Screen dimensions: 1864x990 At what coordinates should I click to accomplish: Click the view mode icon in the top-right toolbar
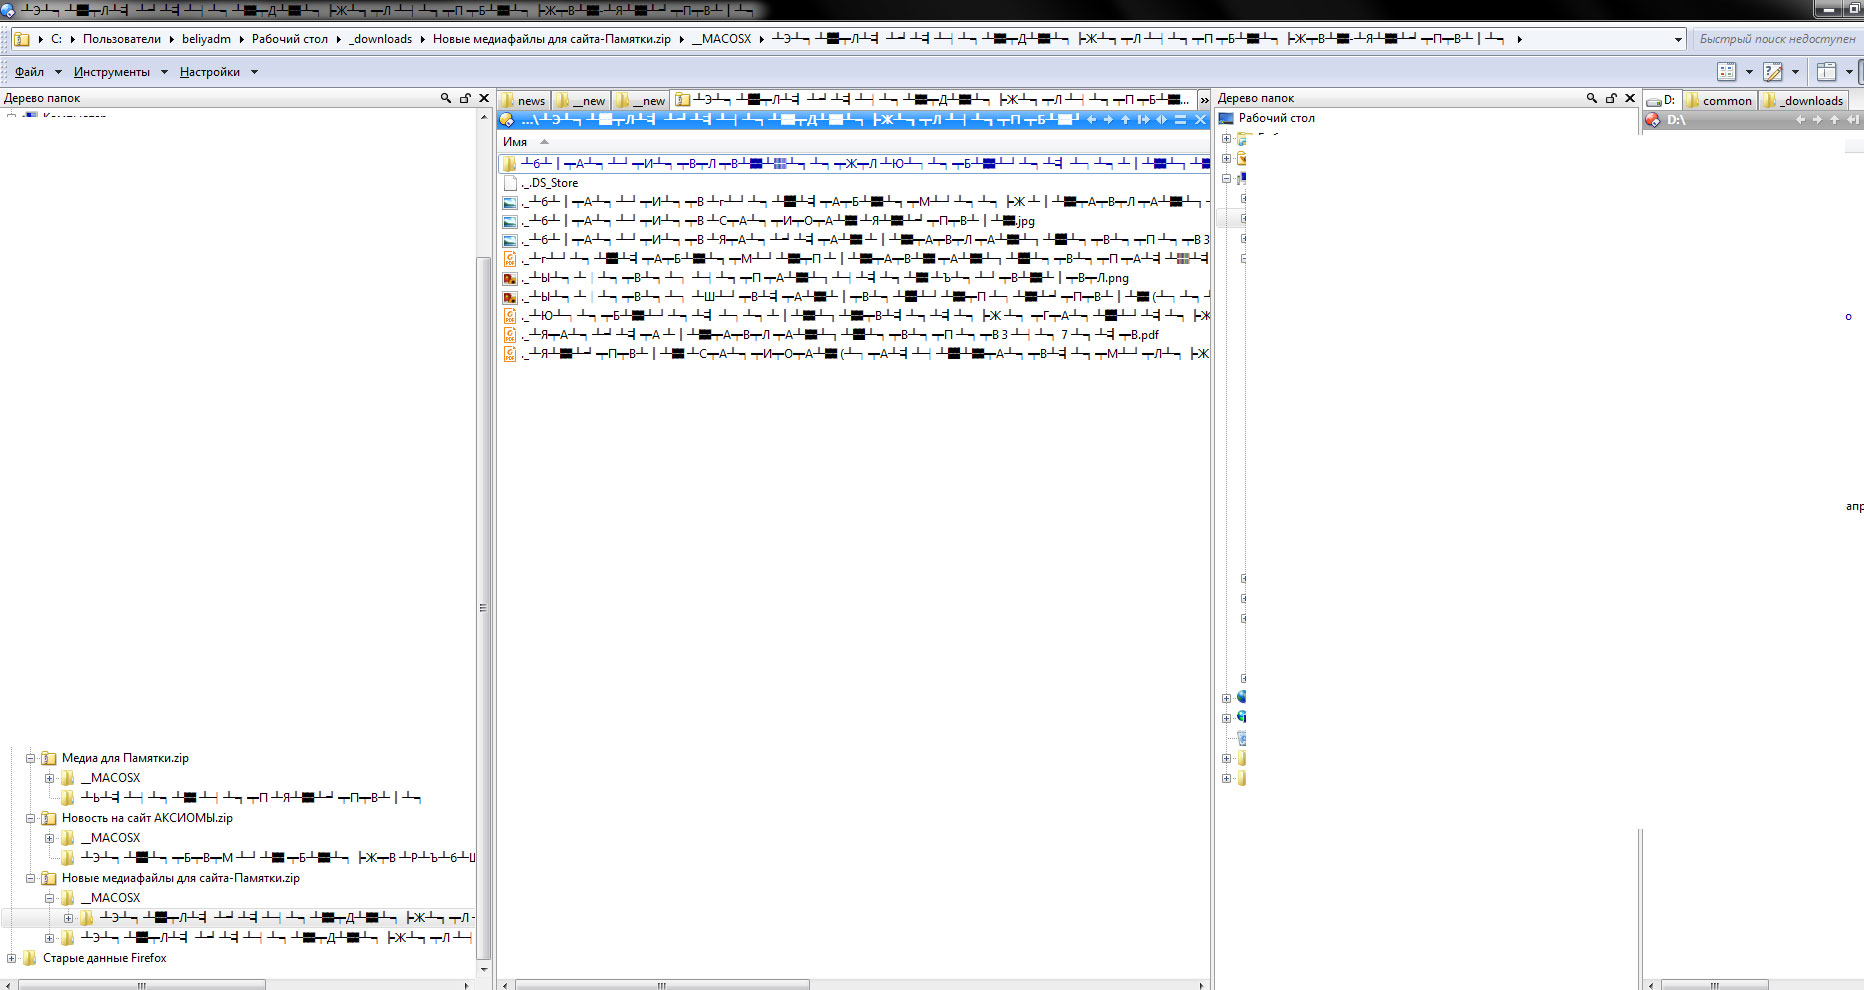pos(1726,72)
